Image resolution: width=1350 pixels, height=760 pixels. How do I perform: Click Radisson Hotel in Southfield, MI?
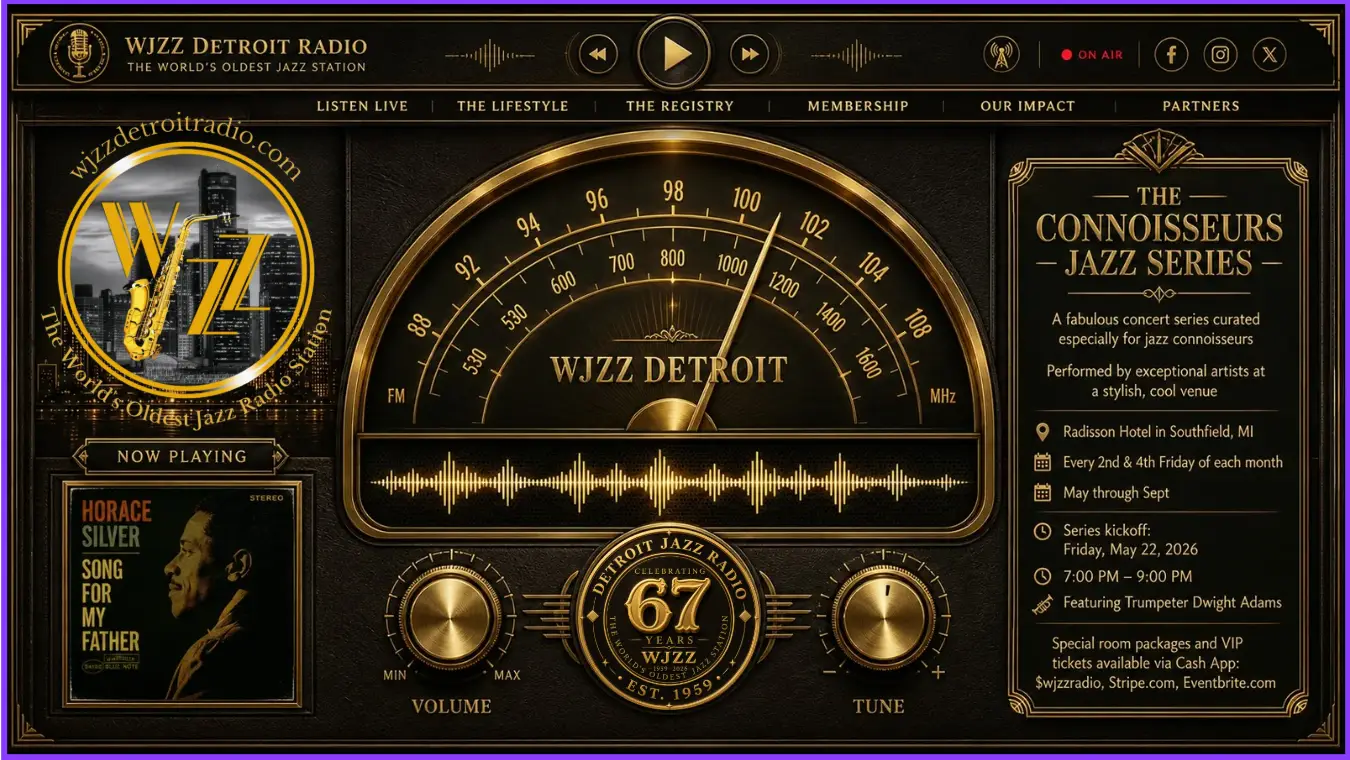click(1158, 432)
